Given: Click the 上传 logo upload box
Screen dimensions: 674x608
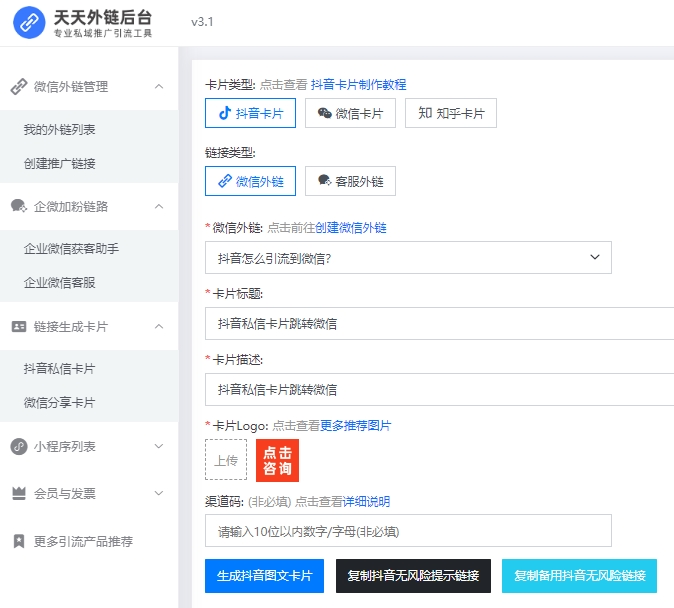Looking at the screenshot, I should (226, 460).
